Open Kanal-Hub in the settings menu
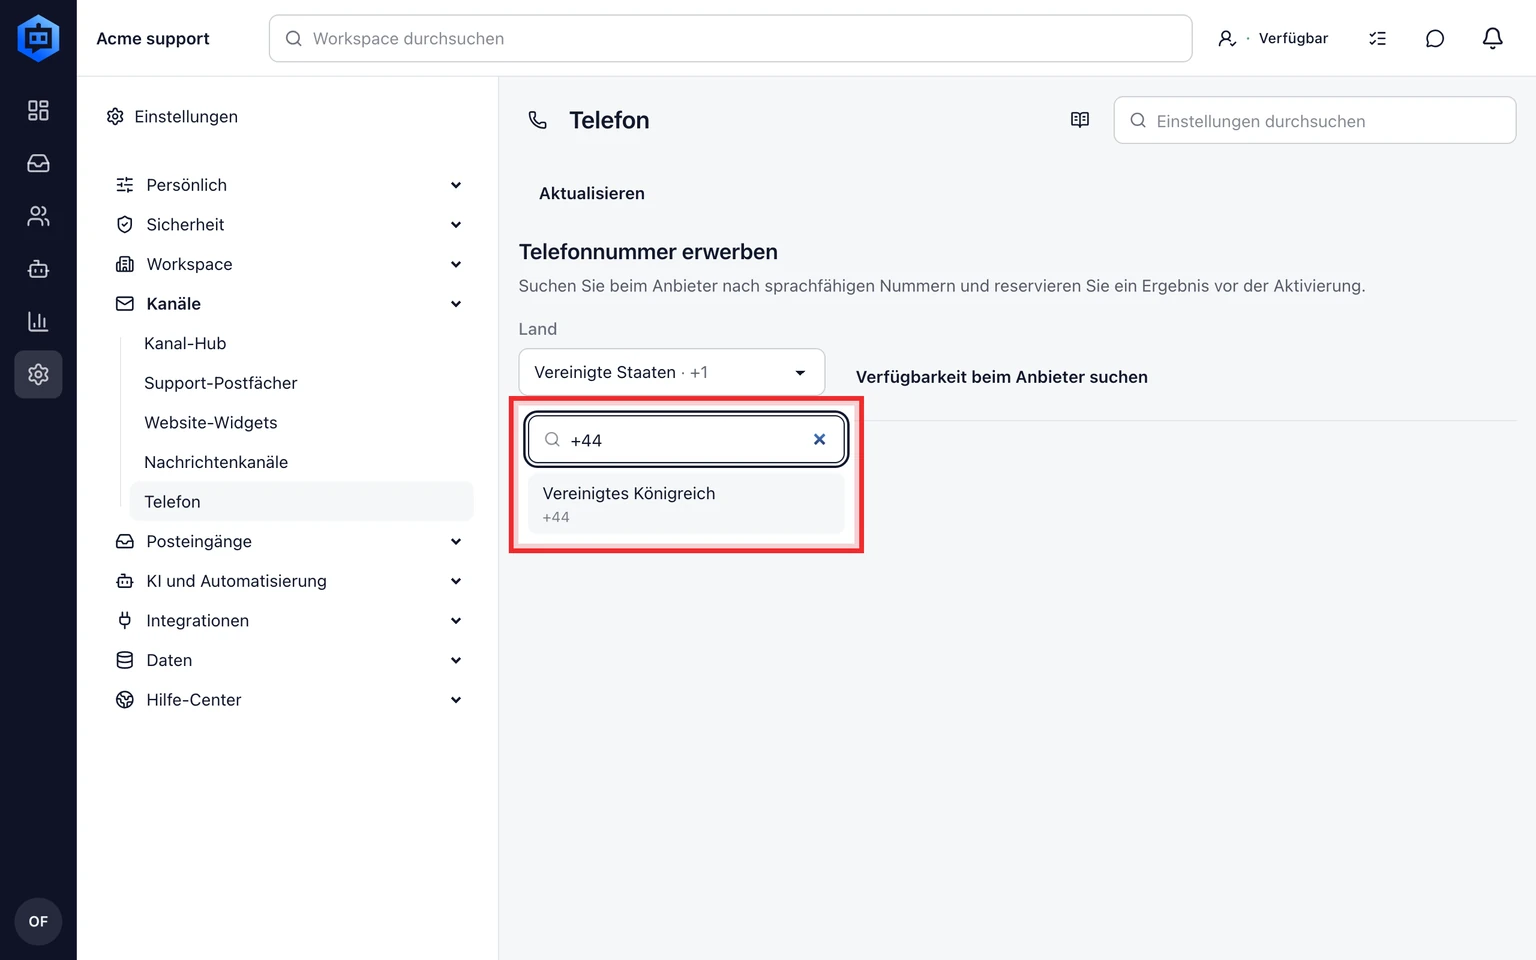The height and width of the screenshot is (960, 1536). point(301,343)
